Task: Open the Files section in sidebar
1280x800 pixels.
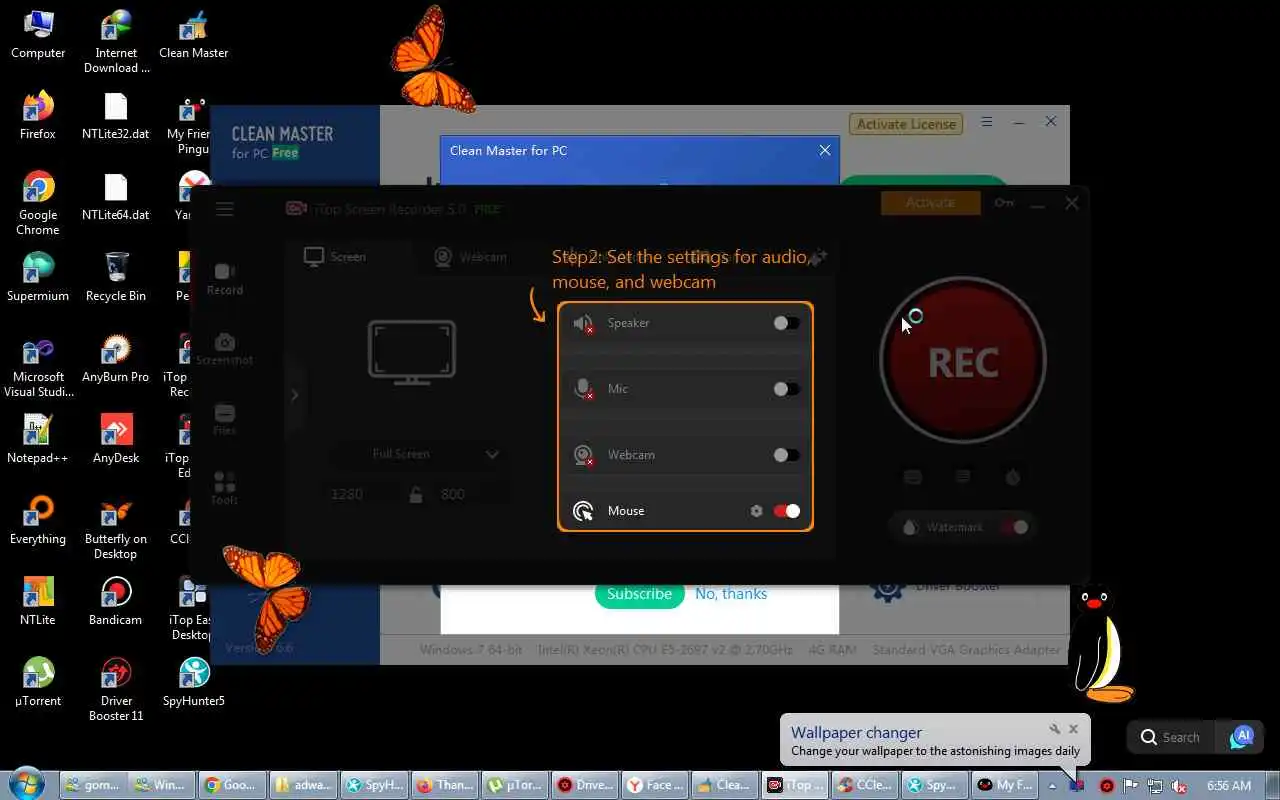Action: point(225,420)
